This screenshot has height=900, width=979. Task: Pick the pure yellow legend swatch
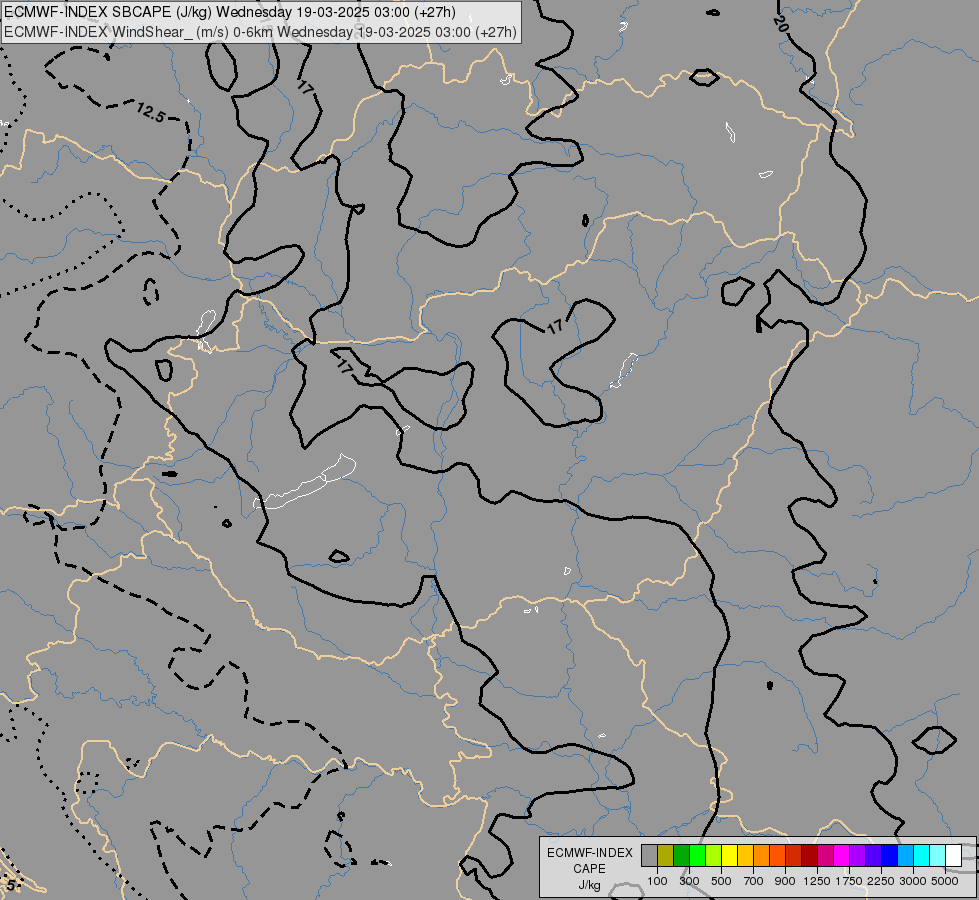point(729,855)
